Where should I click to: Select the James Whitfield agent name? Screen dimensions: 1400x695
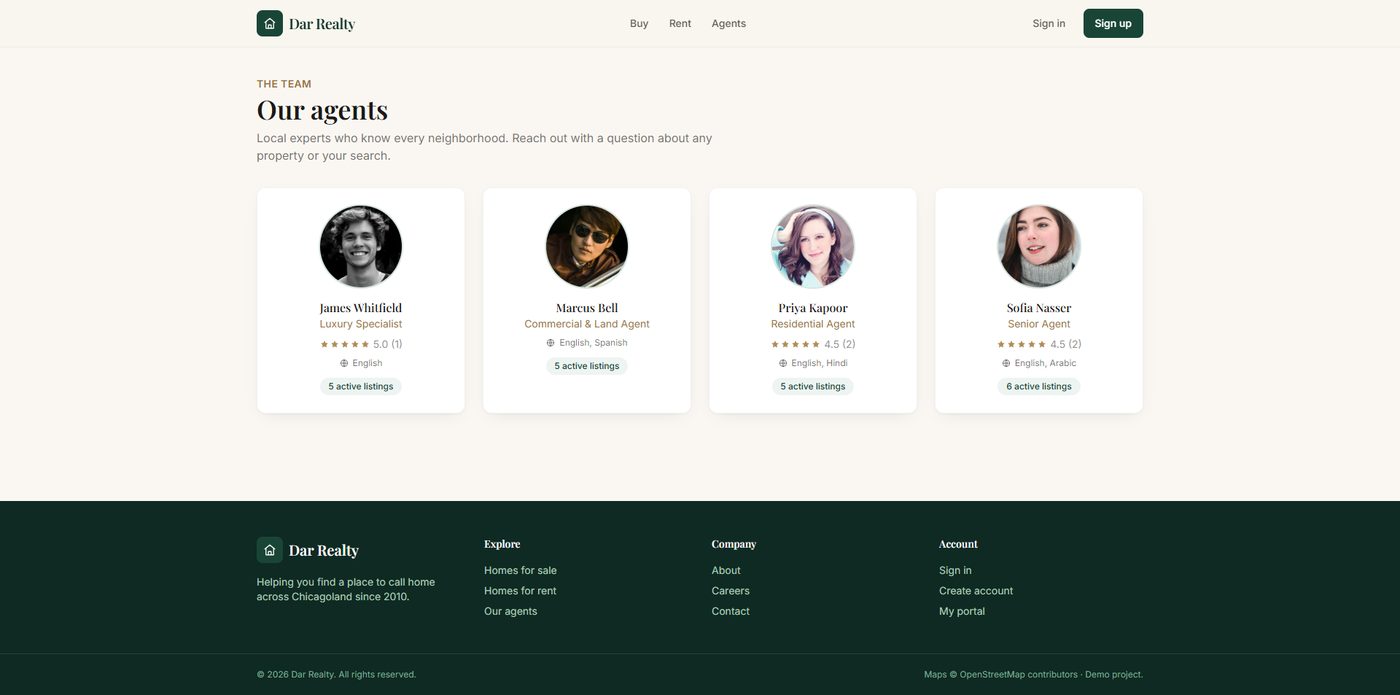pyautogui.click(x=361, y=307)
